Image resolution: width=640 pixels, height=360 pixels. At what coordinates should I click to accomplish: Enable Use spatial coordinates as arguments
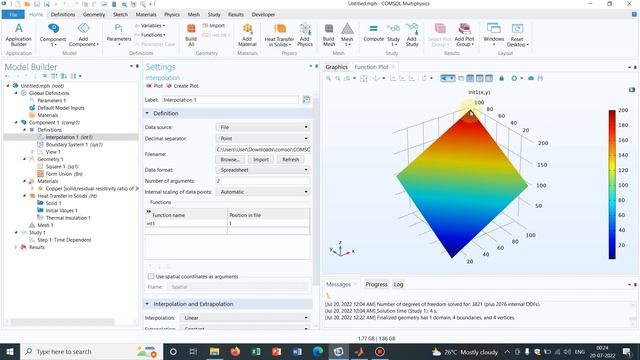(151, 276)
